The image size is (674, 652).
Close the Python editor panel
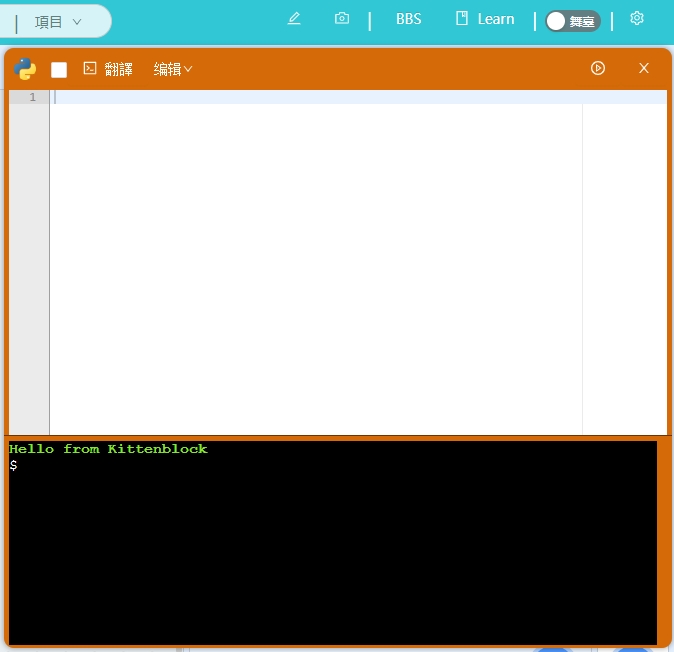(644, 68)
